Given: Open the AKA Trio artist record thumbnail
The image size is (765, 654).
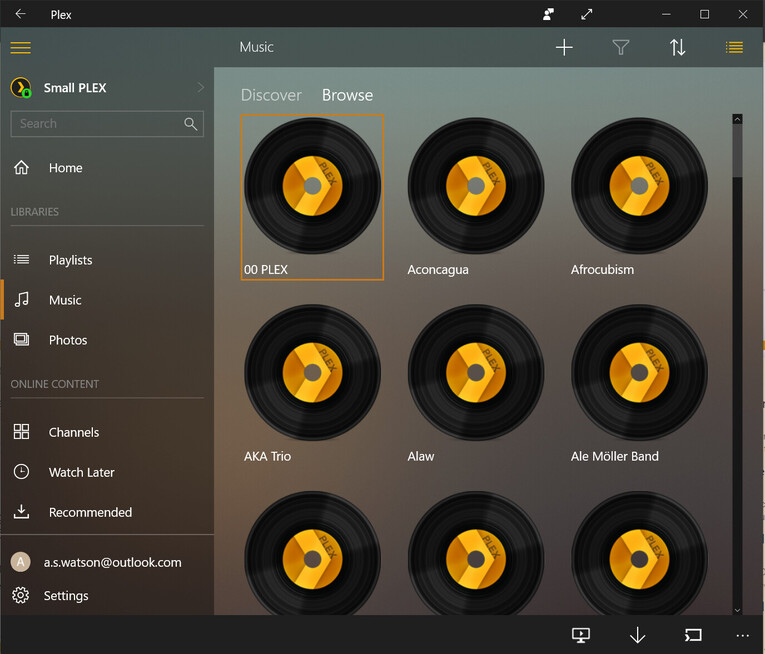Looking at the screenshot, I should 312,372.
